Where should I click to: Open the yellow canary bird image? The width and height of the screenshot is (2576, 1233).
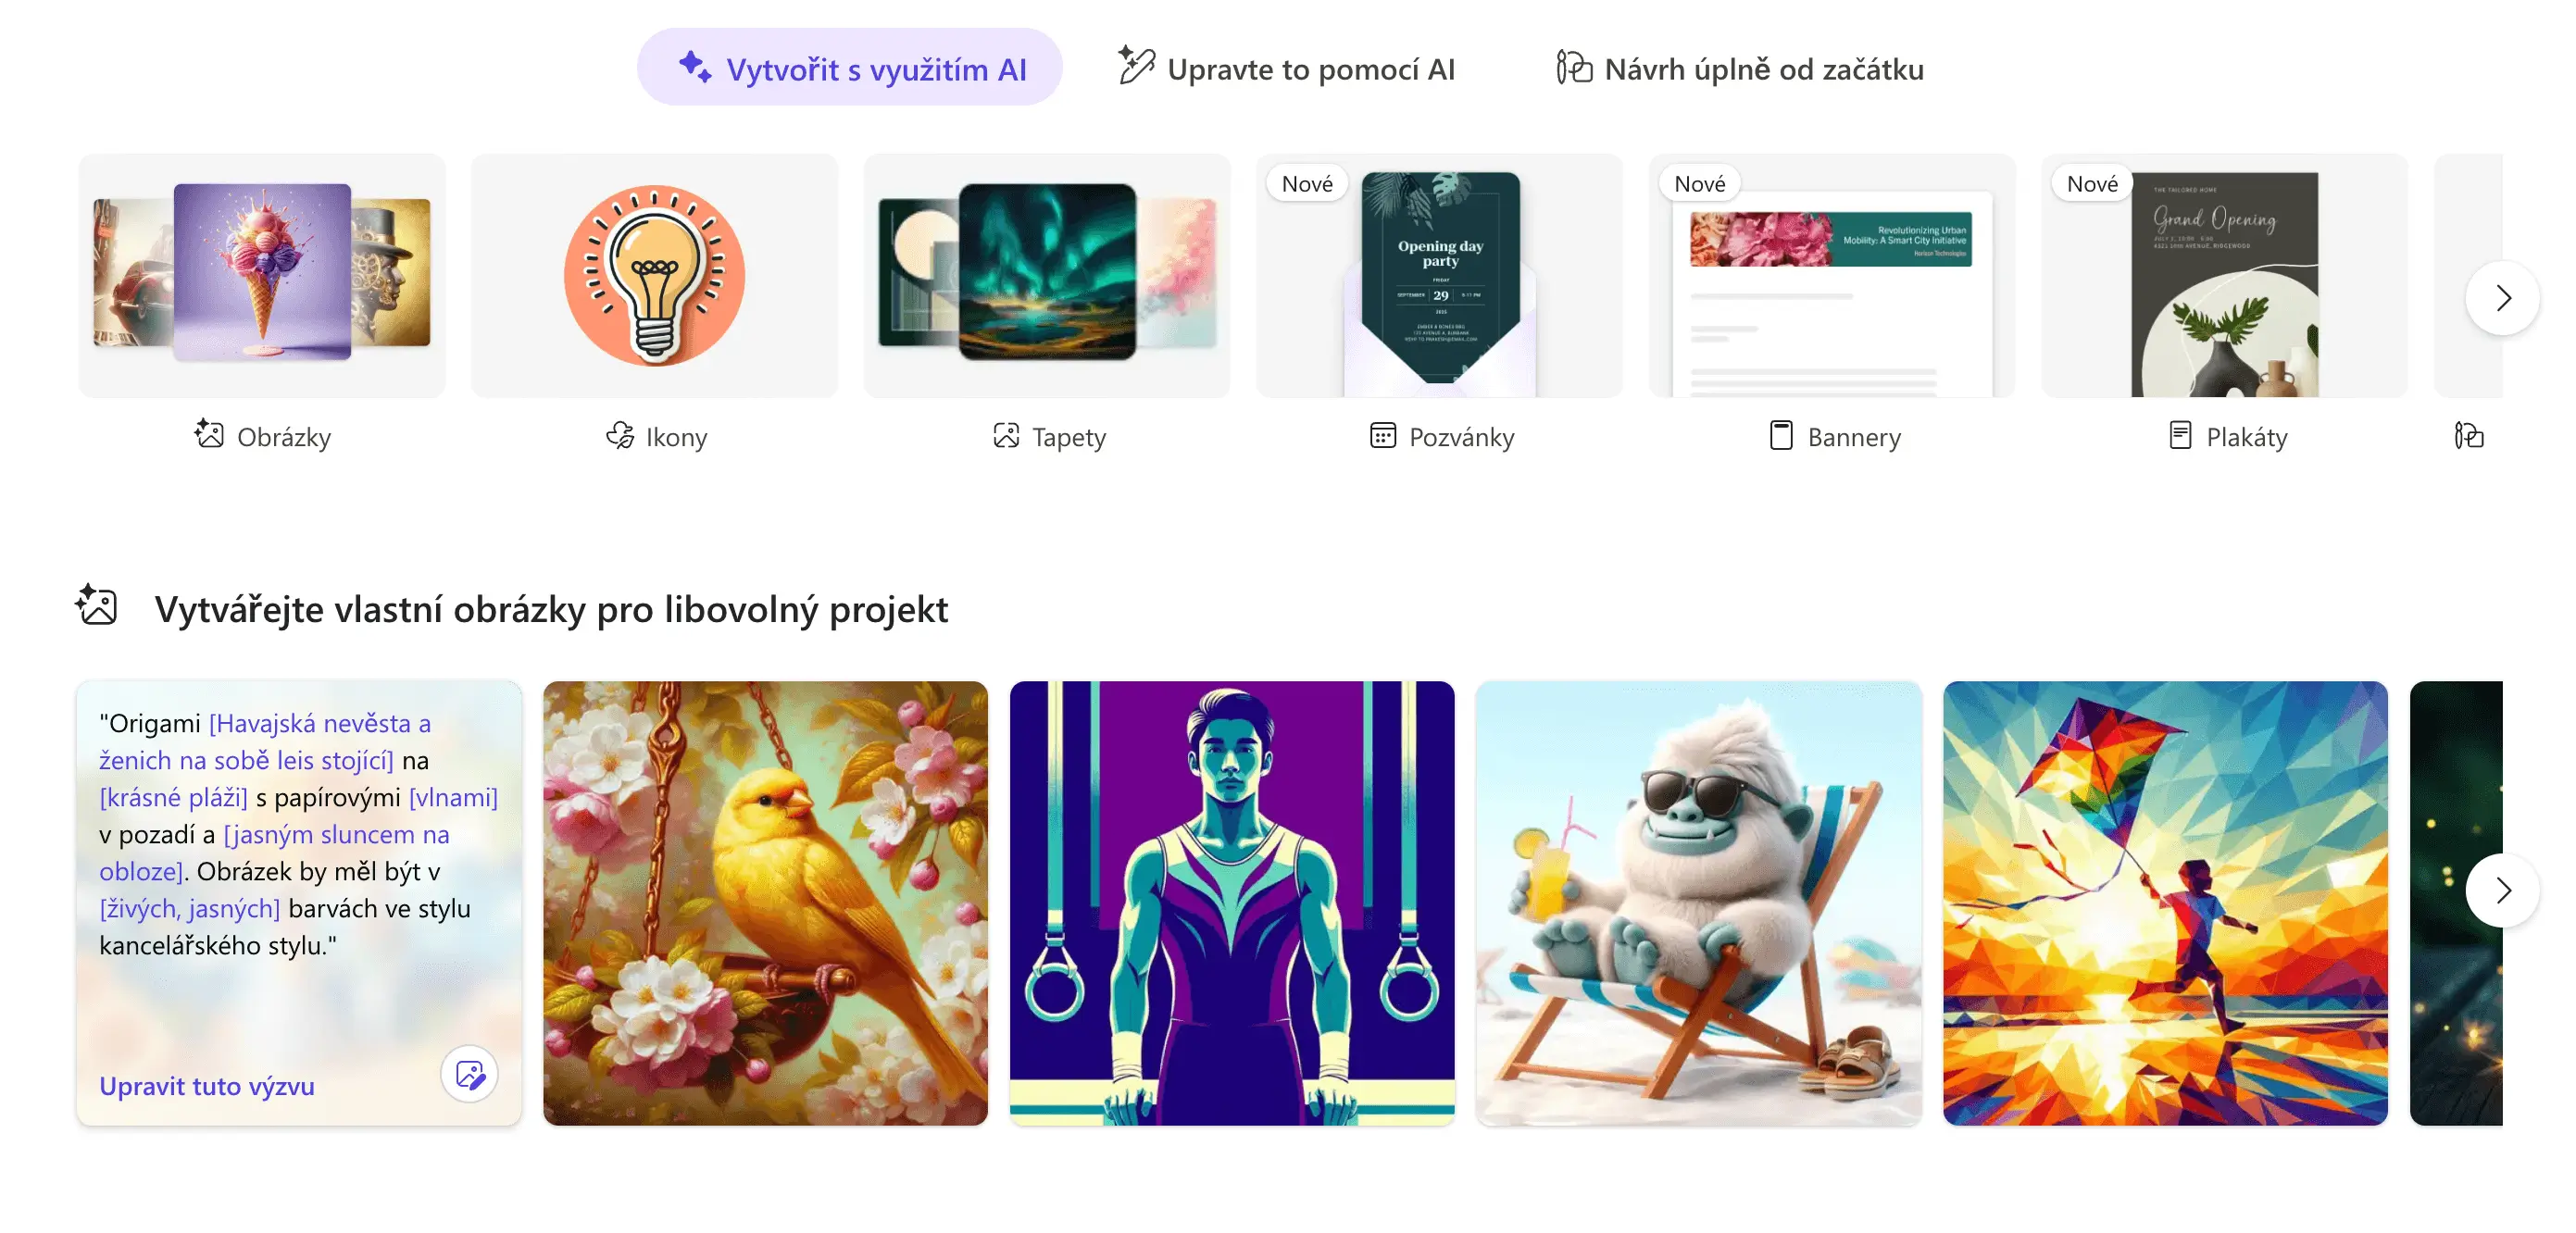coord(765,903)
